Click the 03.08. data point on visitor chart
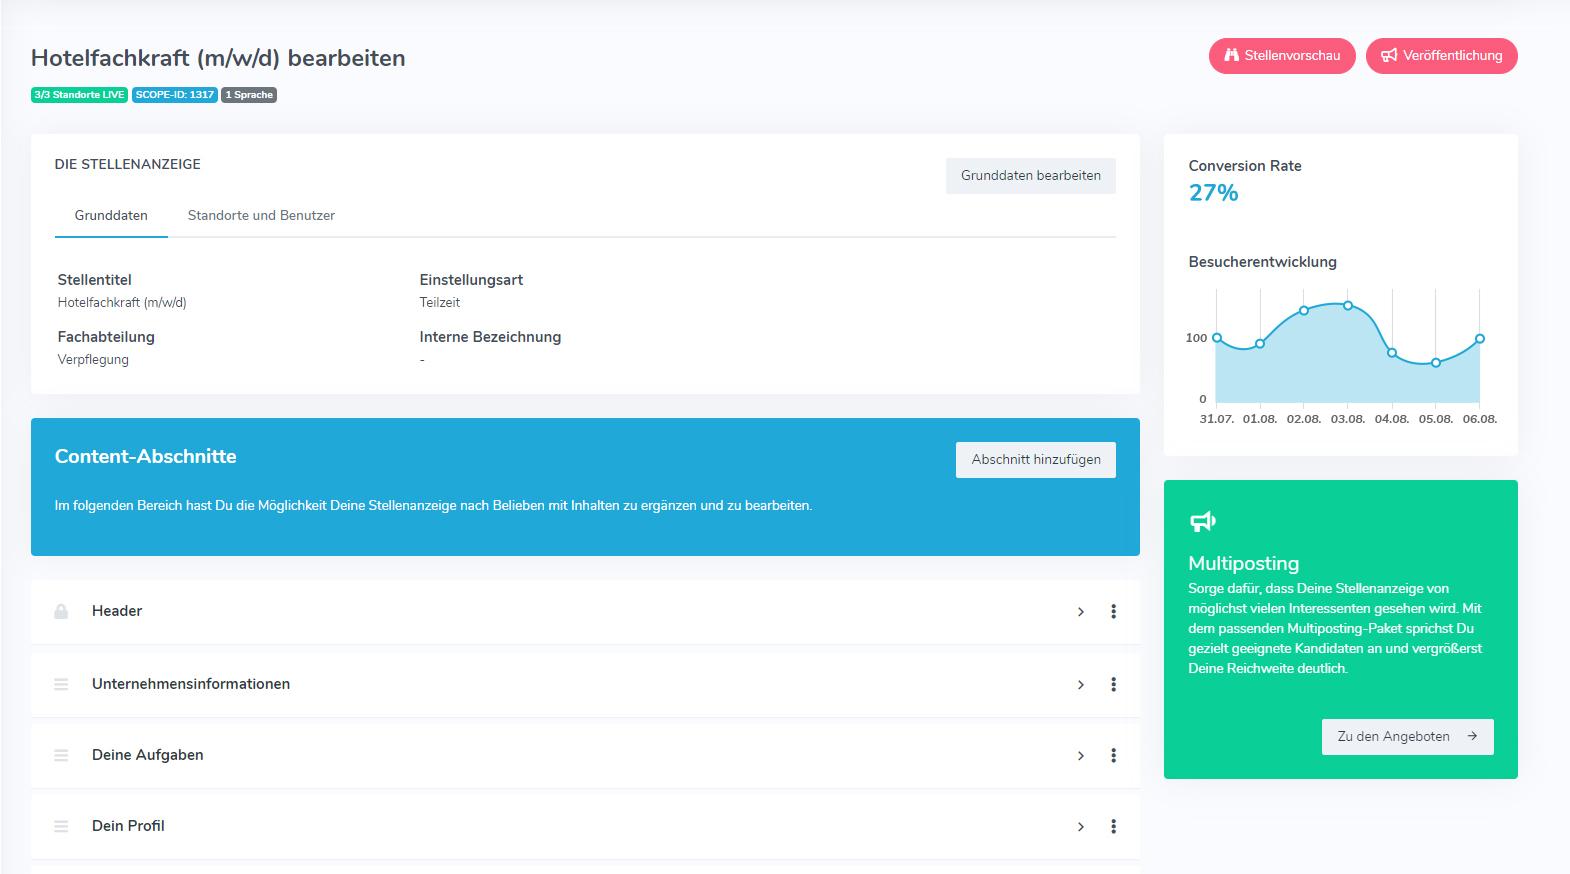 pos(1348,305)
